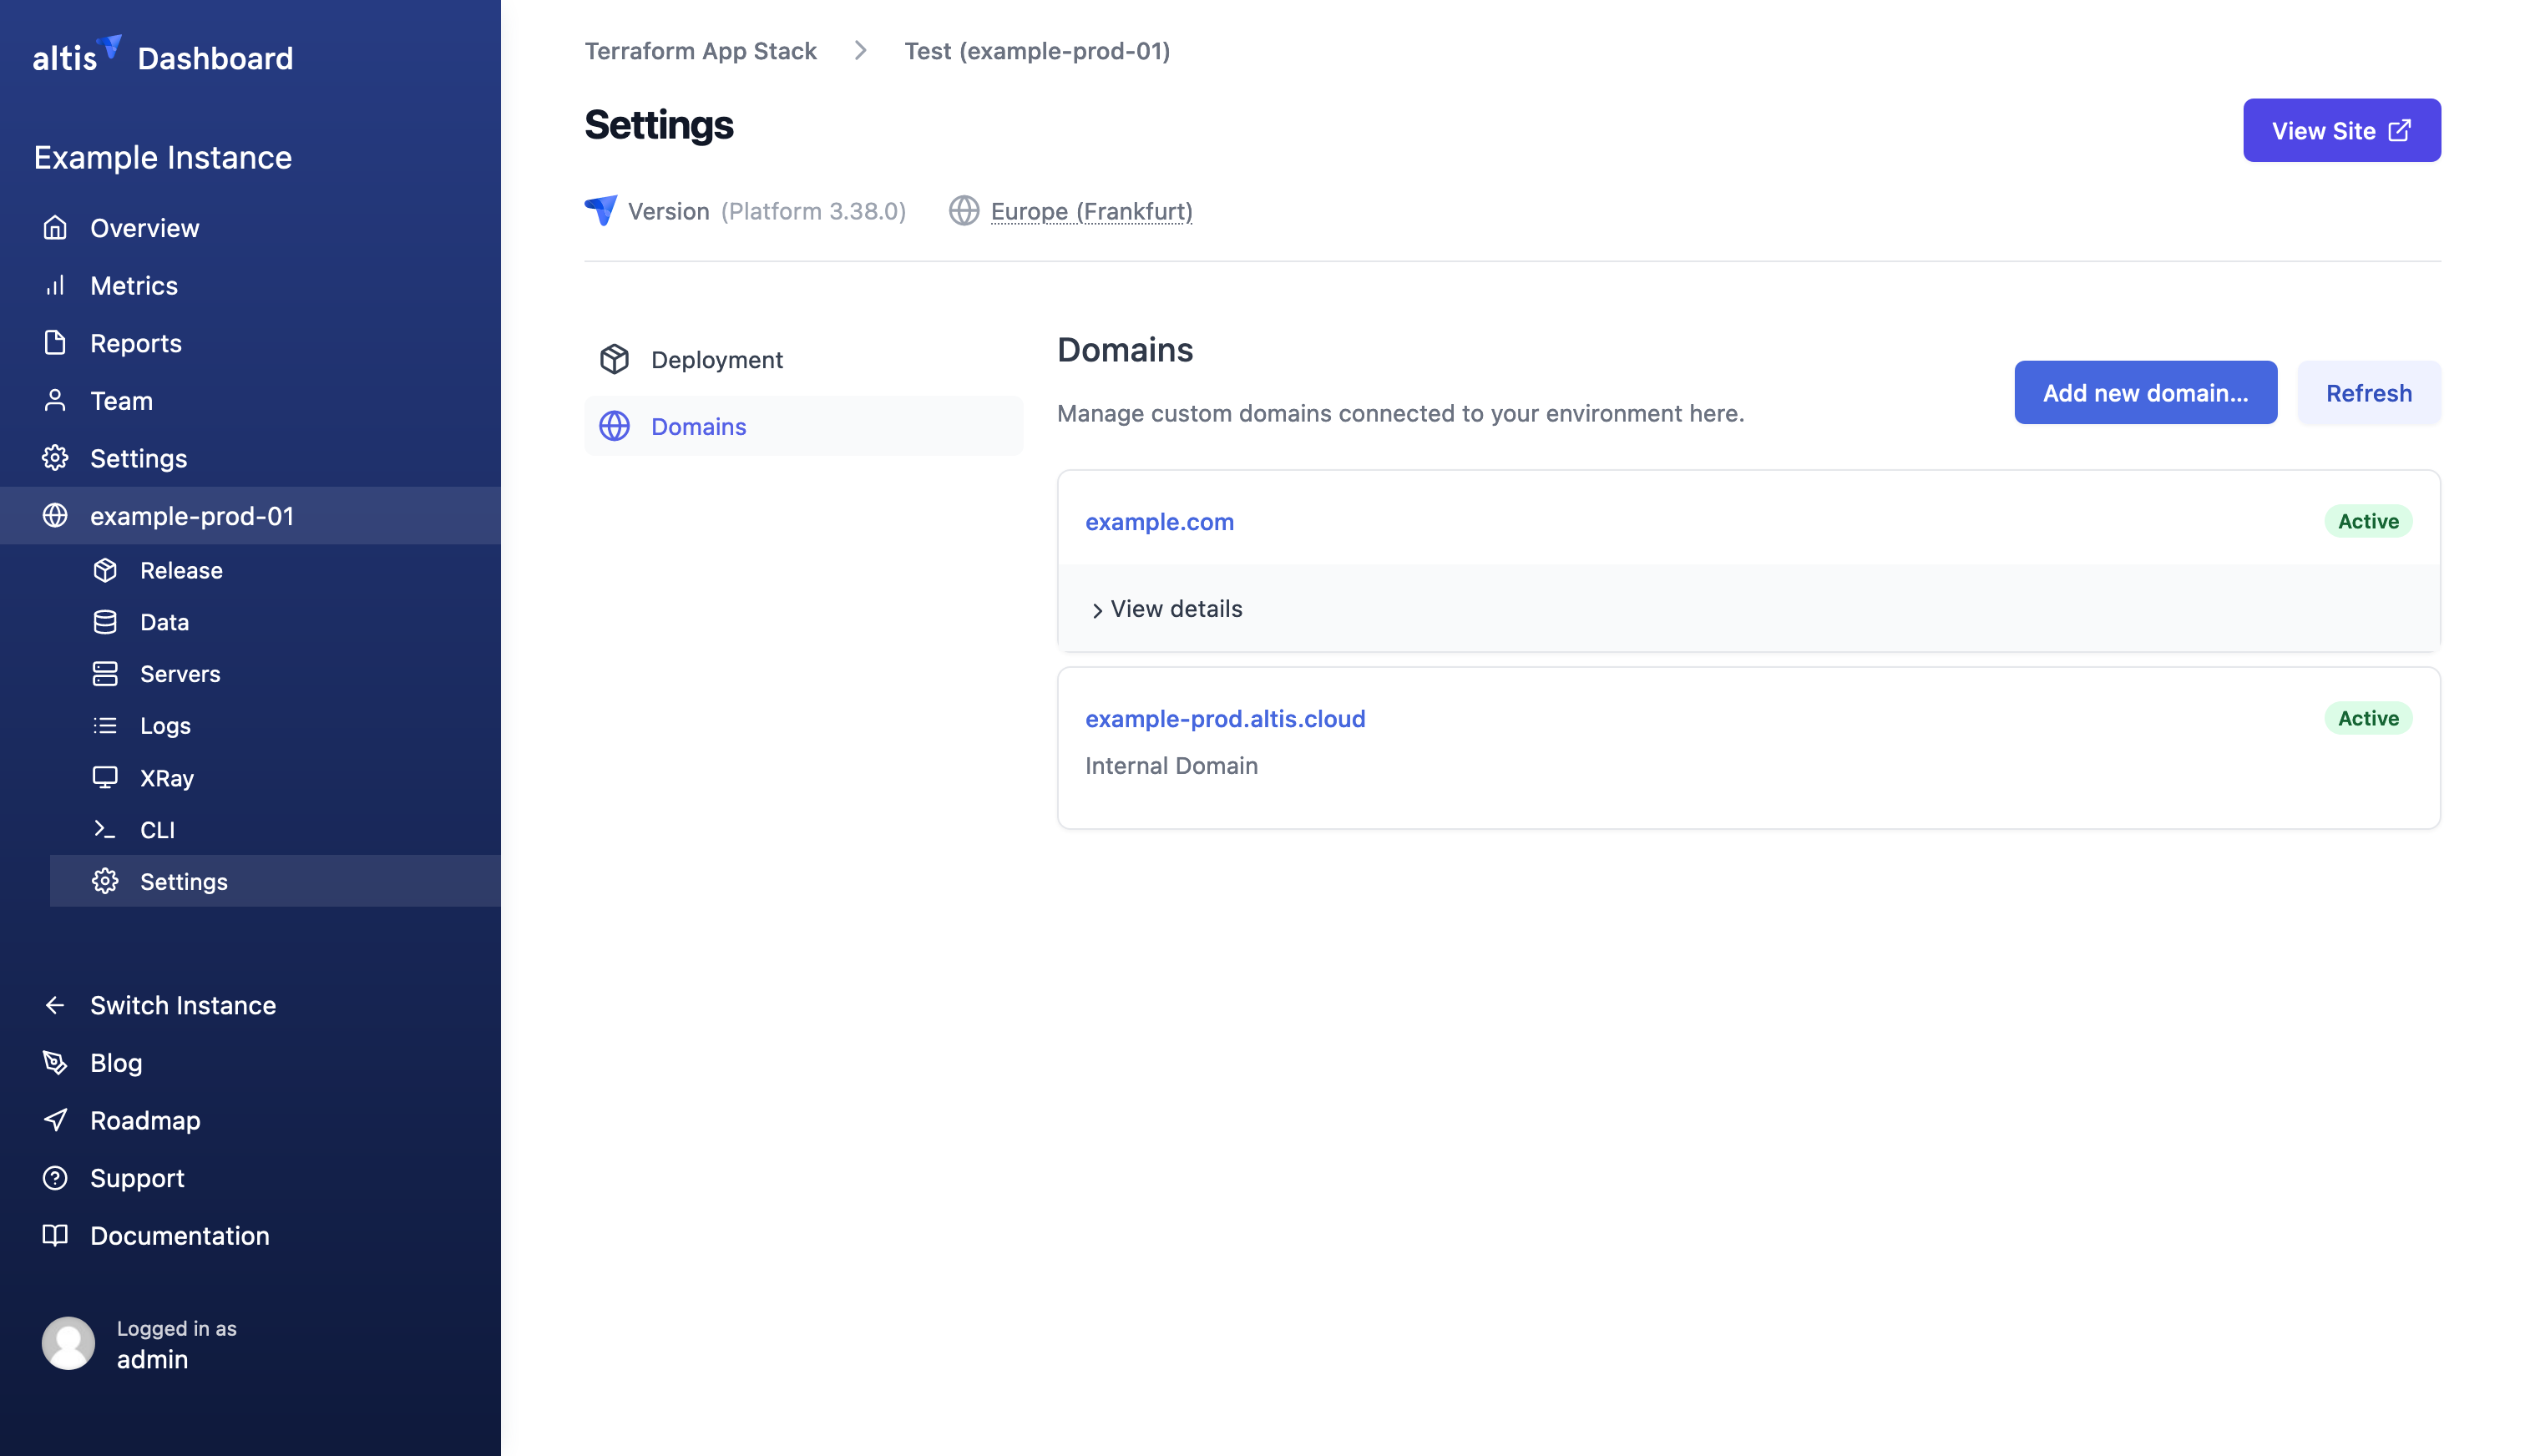Open the Release section
2525x1456 pixels.
275,570
